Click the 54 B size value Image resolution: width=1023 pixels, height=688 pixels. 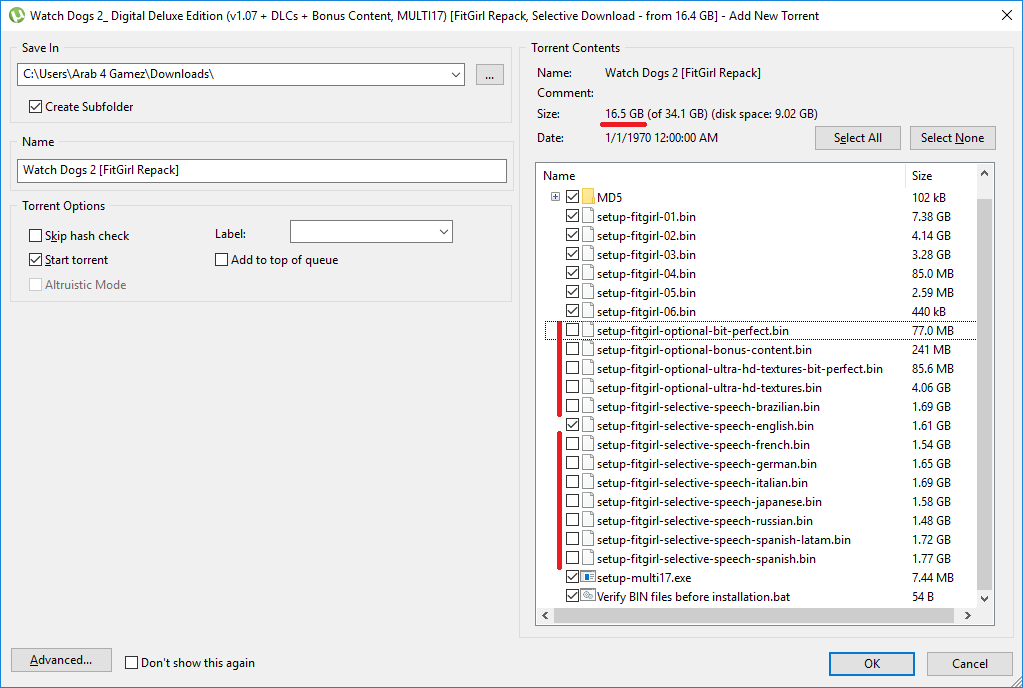tap(923, 596)
